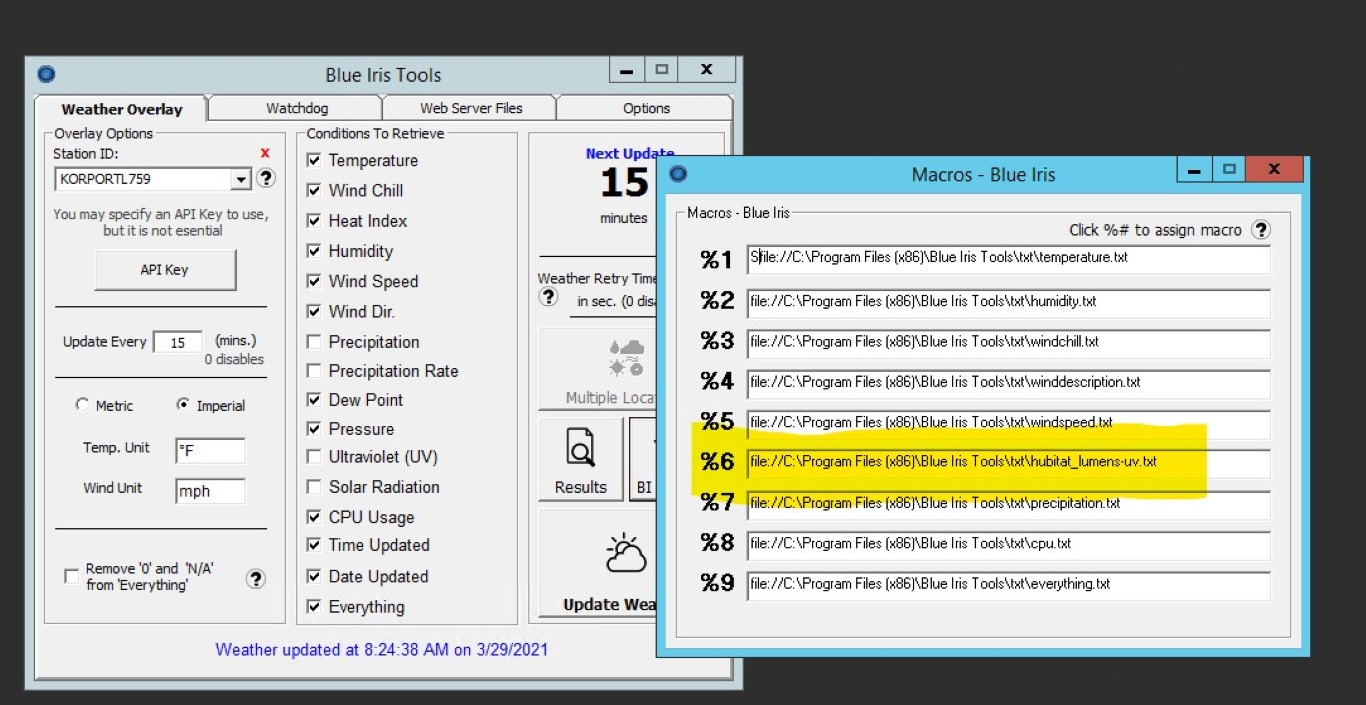Uncheck the Wind Chill condition
Image resolution: width=1366 pixels, height=705 pixels.
point(314,190)
